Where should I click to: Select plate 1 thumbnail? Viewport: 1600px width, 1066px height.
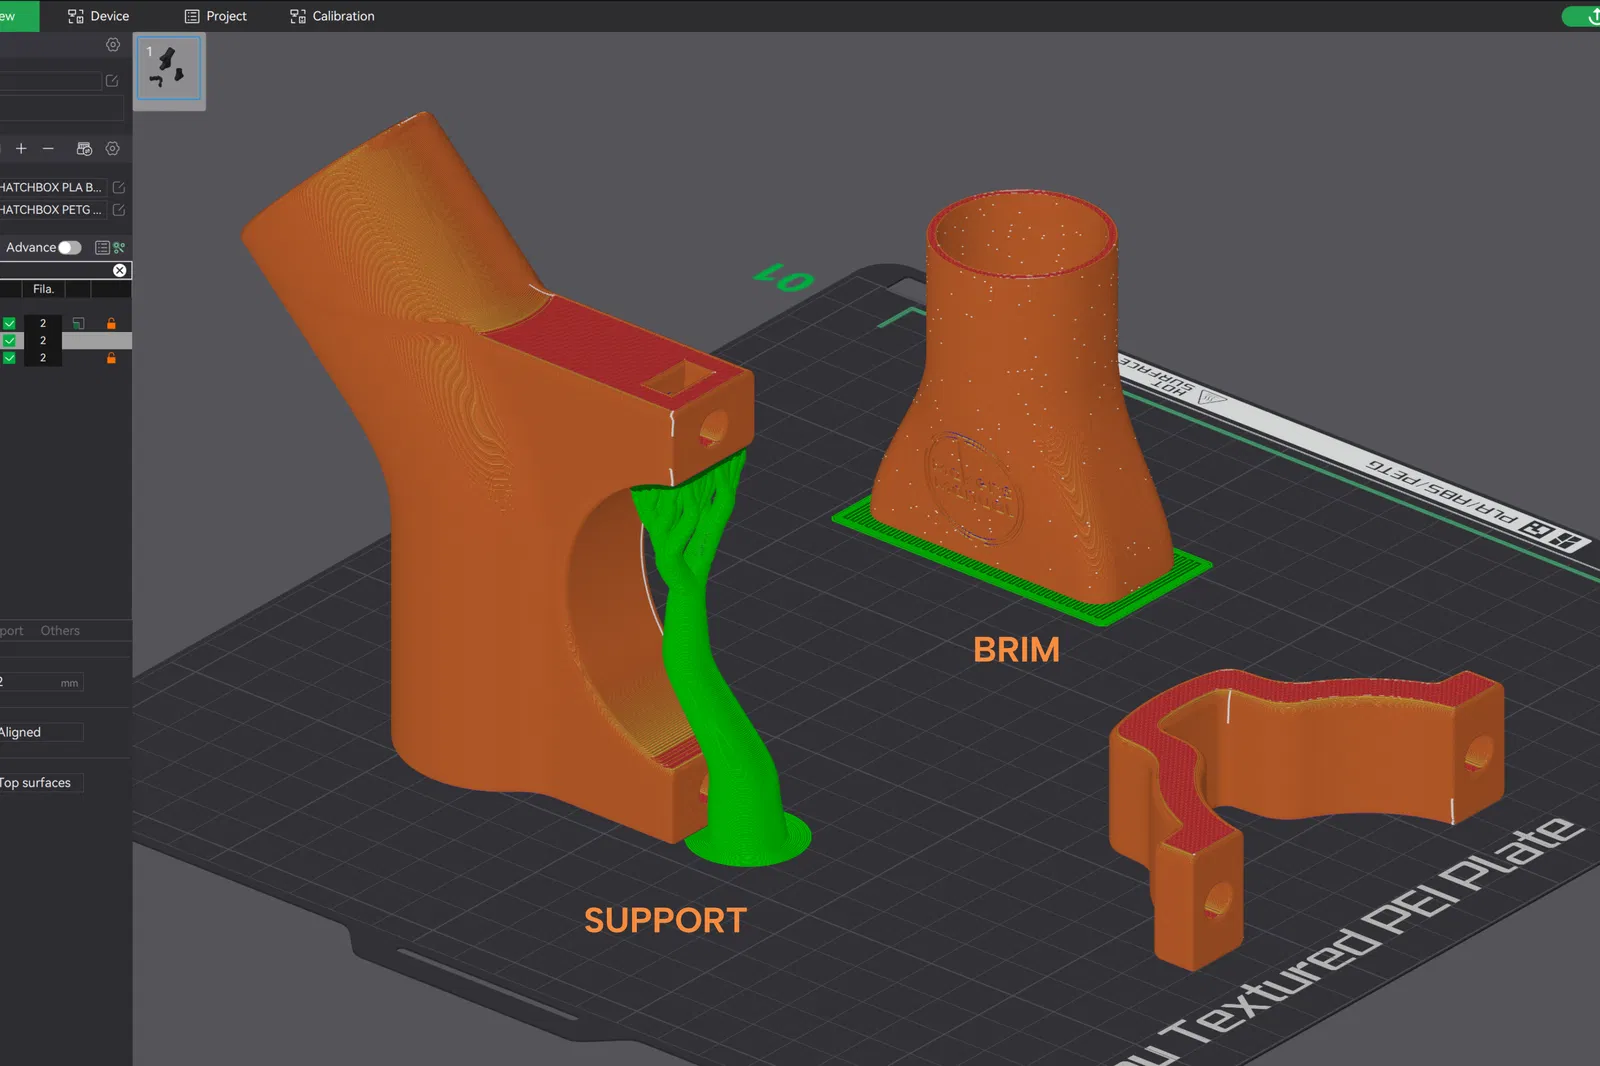tap(169, 69)
